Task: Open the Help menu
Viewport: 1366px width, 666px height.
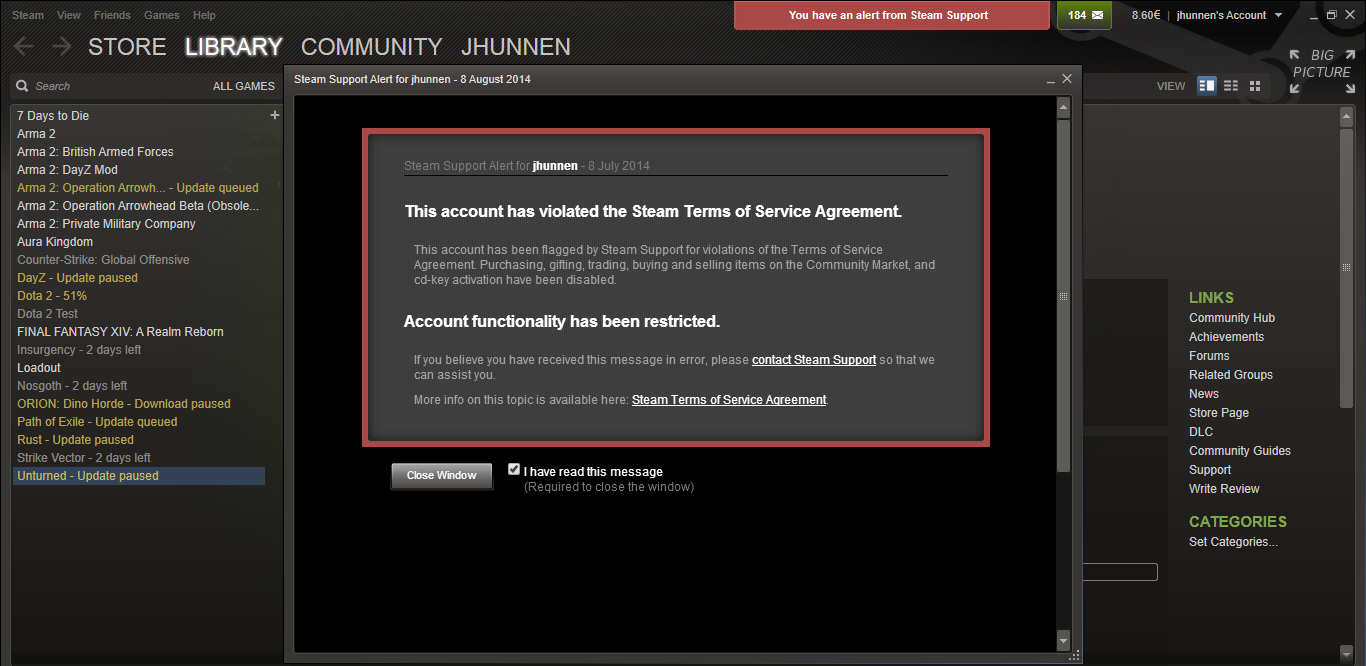Action: pos(204,15)
